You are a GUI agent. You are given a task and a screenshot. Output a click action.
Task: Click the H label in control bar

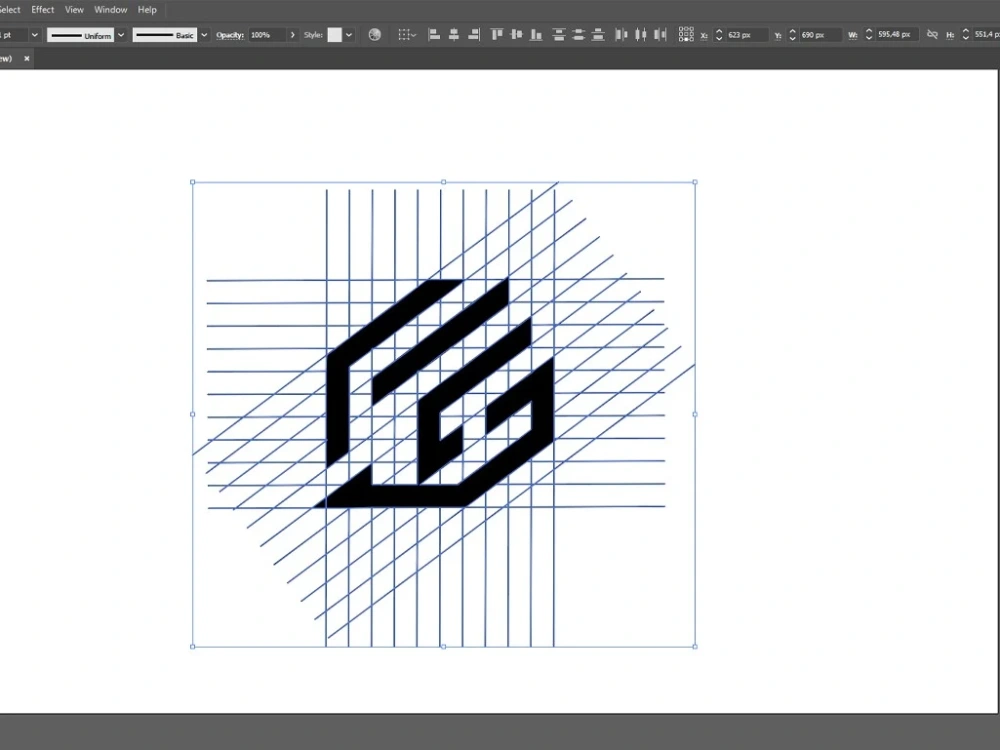[950, 36]
